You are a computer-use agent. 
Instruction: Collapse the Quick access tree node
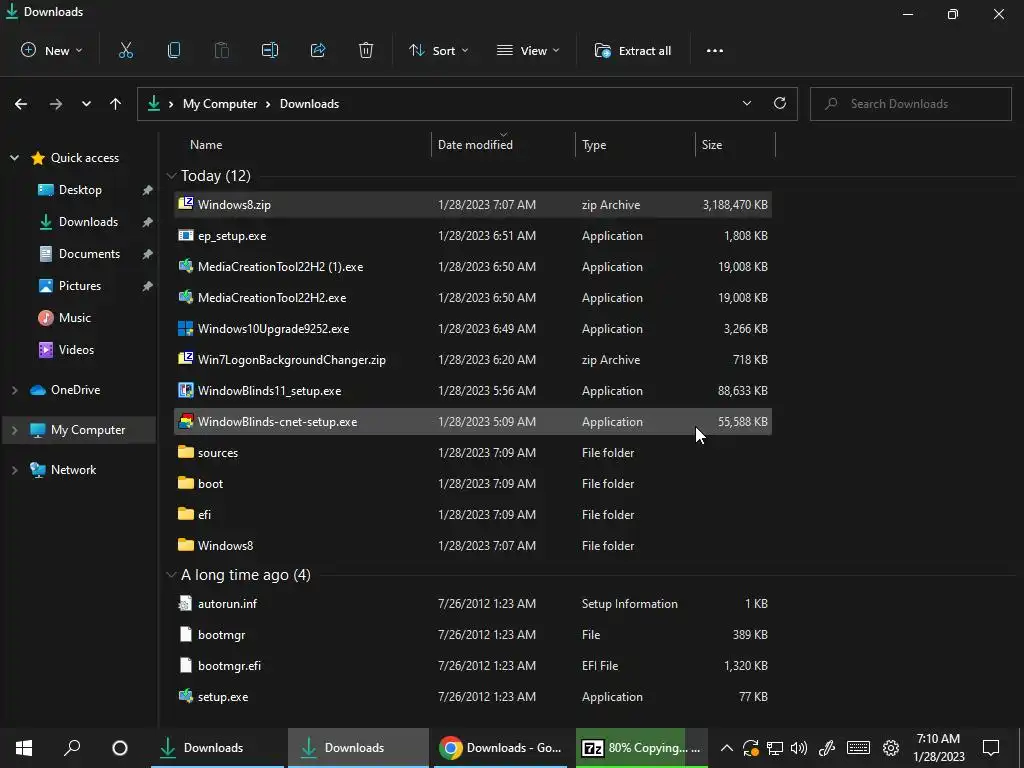[14, 157]
